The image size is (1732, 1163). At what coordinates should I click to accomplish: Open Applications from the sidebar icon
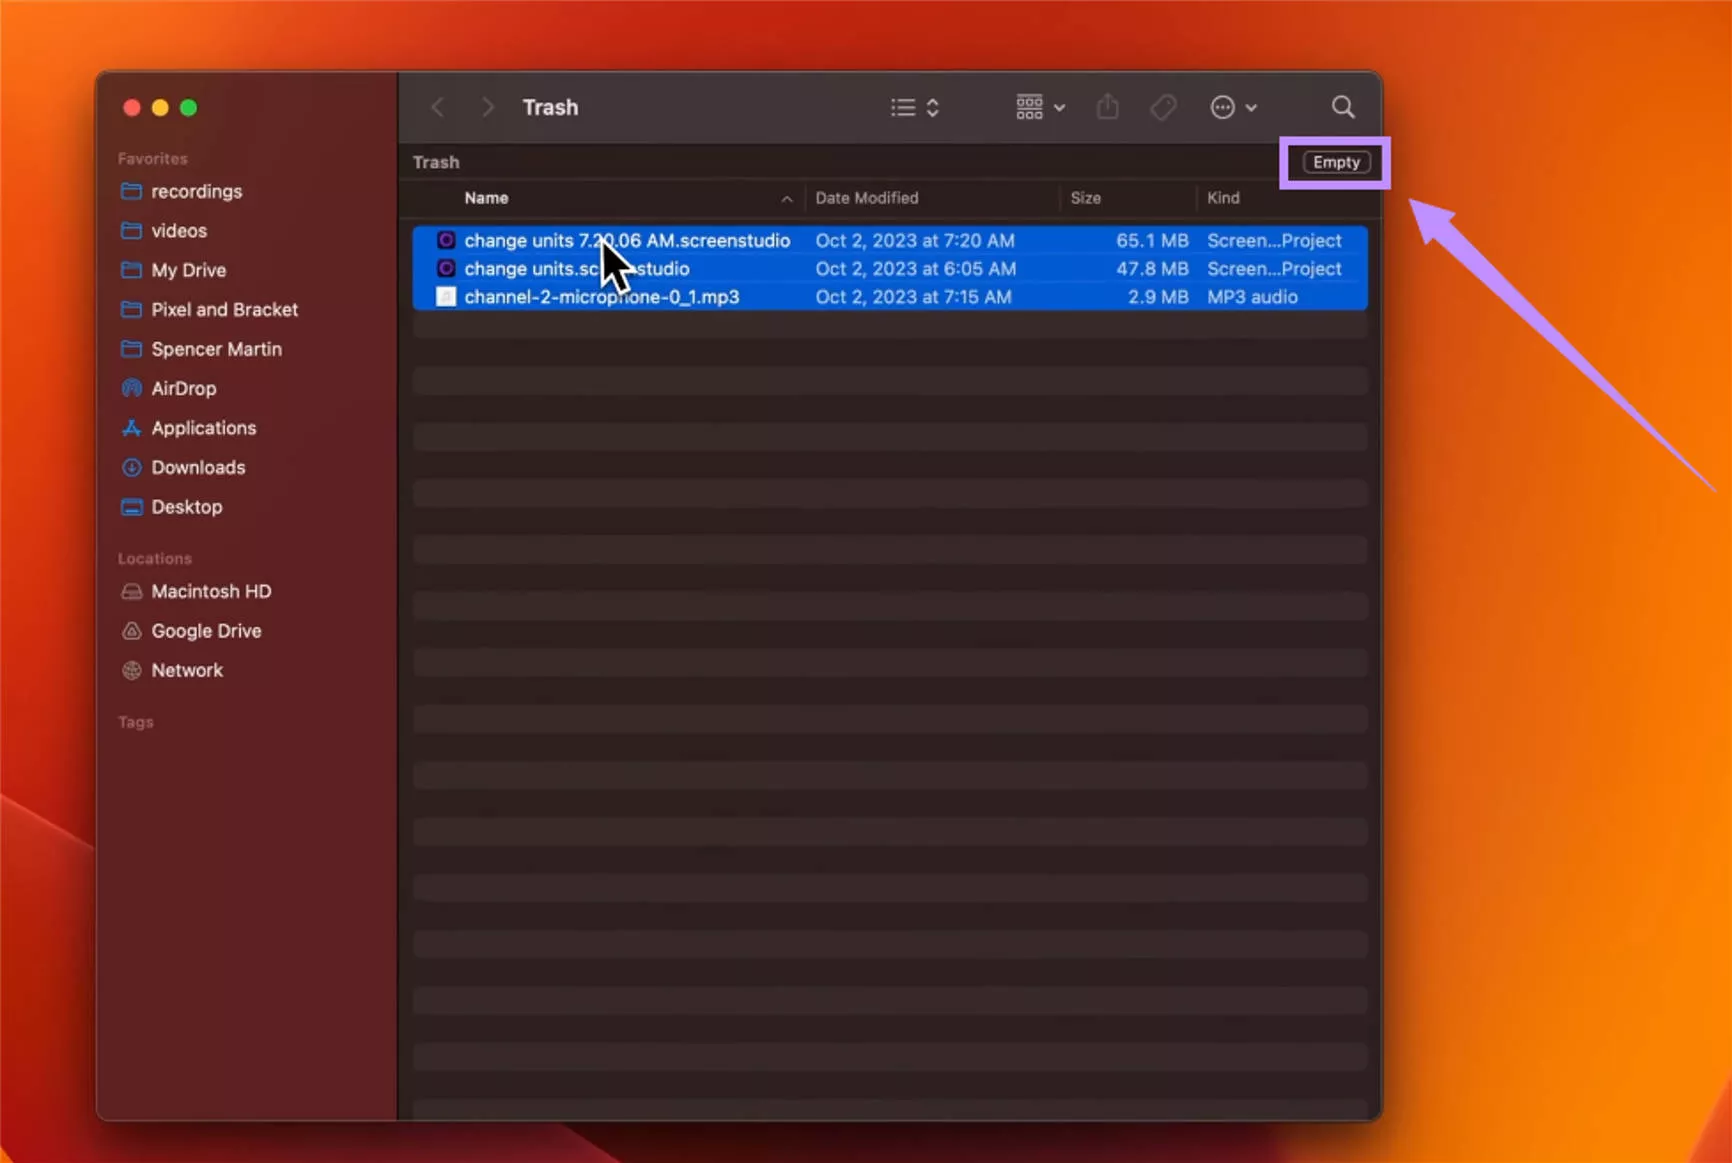point(132,428)
